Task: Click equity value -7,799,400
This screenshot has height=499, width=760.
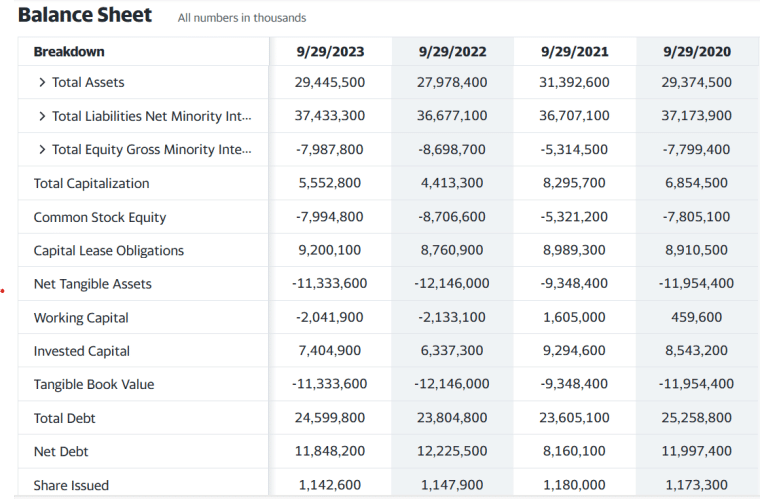Action: click(x=696, y=149)
